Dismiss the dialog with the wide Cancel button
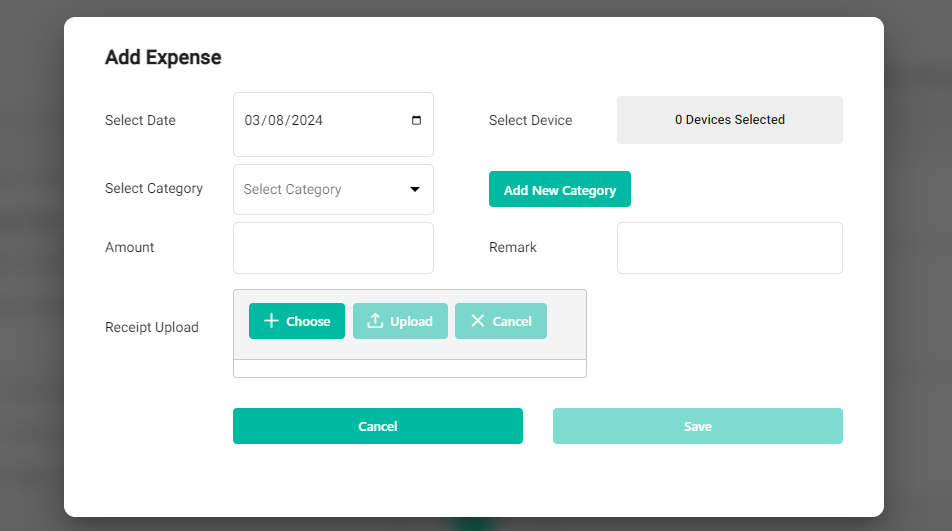This screenshot has height=531, width=952. pos(377,426)
